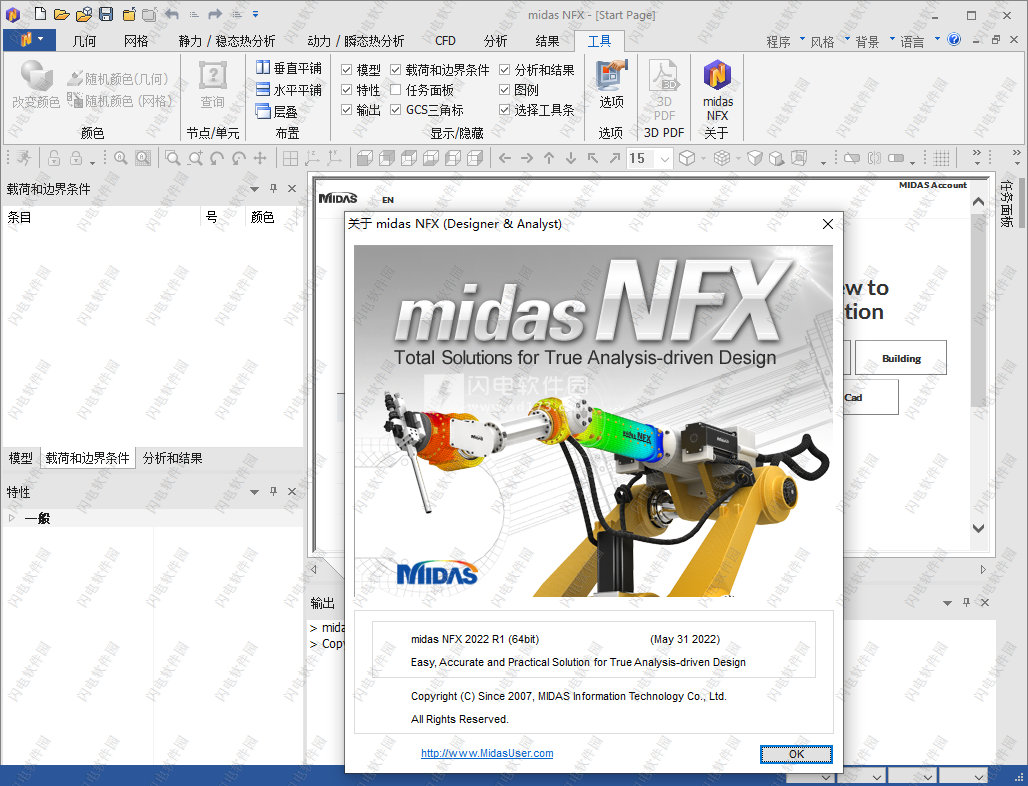Screen dimensions: 1028x786
Task: Click the node/element query (查询) icon
Action: 212,83
